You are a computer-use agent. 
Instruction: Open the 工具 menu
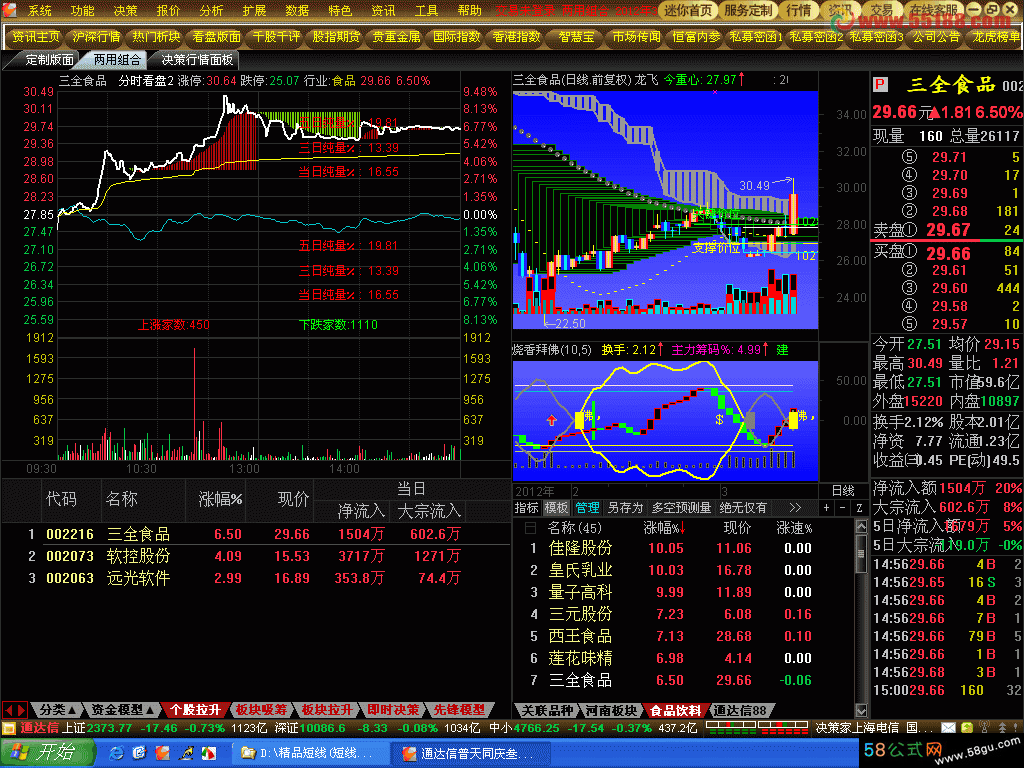426,10
